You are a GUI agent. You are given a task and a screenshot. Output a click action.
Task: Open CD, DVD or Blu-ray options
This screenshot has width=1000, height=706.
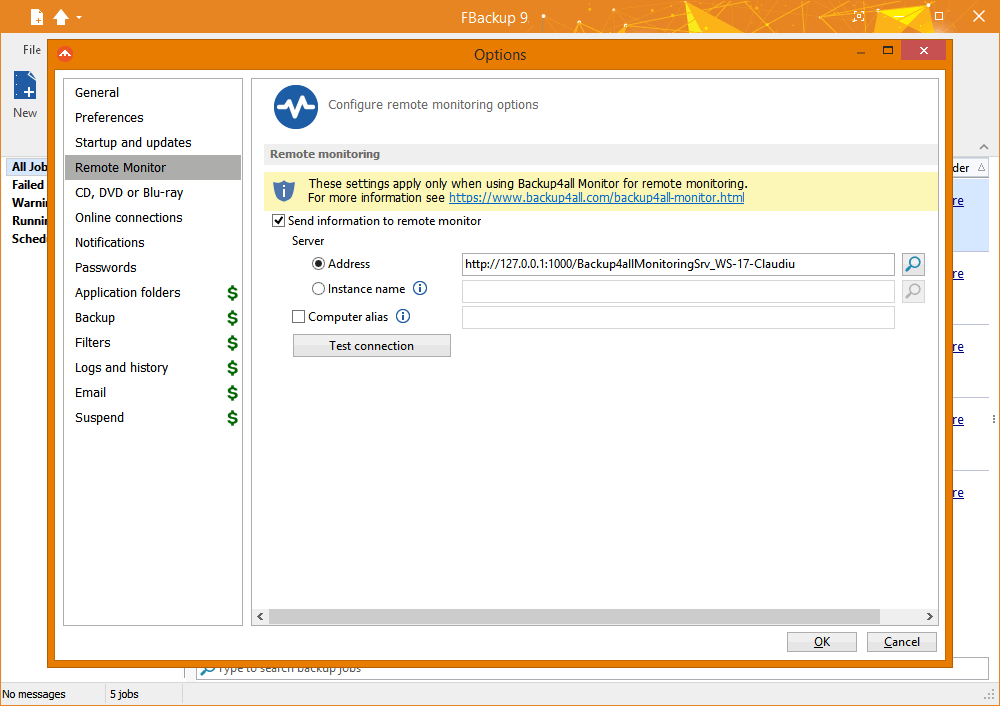153,193
